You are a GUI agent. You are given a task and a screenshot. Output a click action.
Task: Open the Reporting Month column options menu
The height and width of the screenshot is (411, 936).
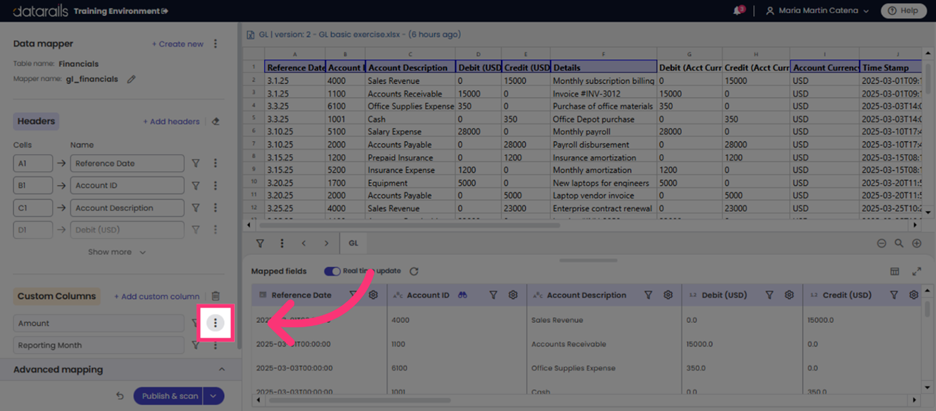[215, 345]
